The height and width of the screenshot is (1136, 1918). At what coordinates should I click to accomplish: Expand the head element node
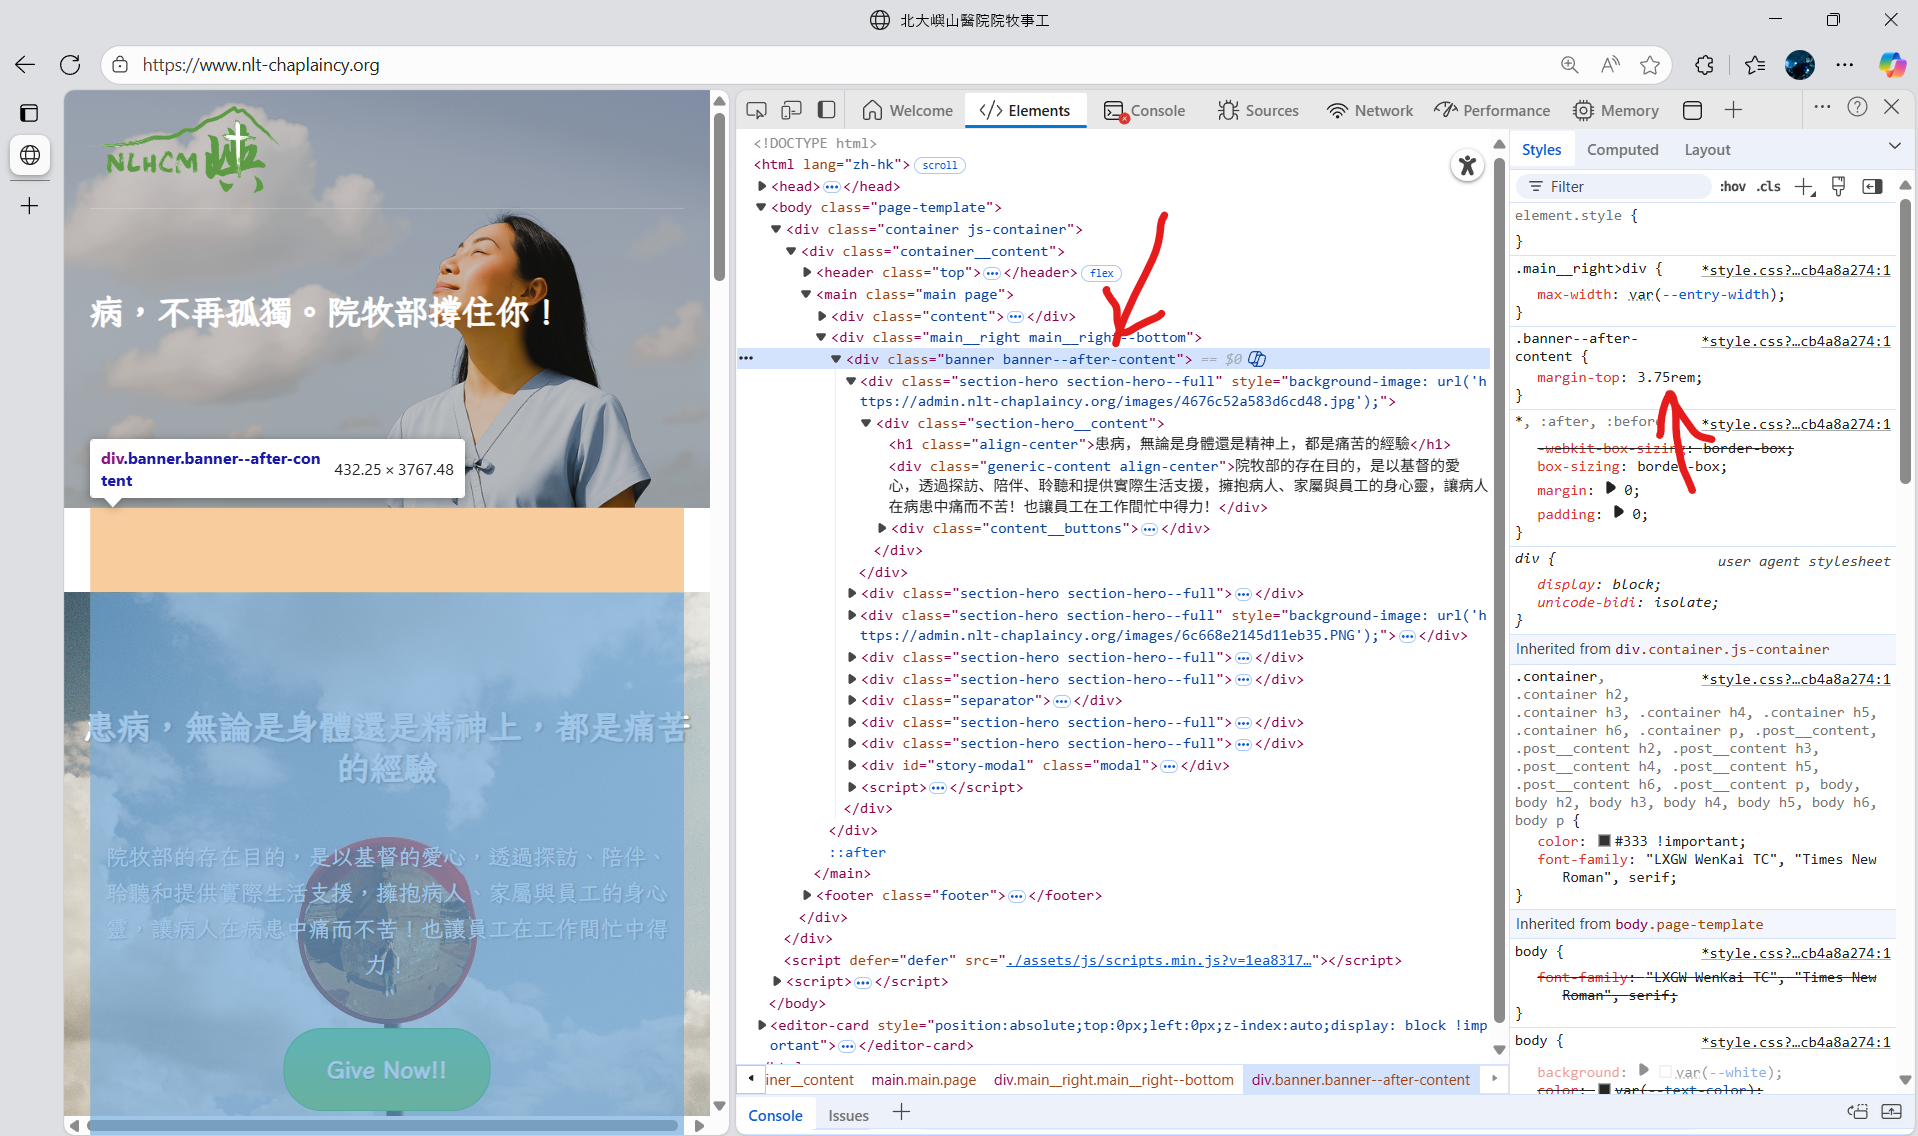(x=762, y=186)
